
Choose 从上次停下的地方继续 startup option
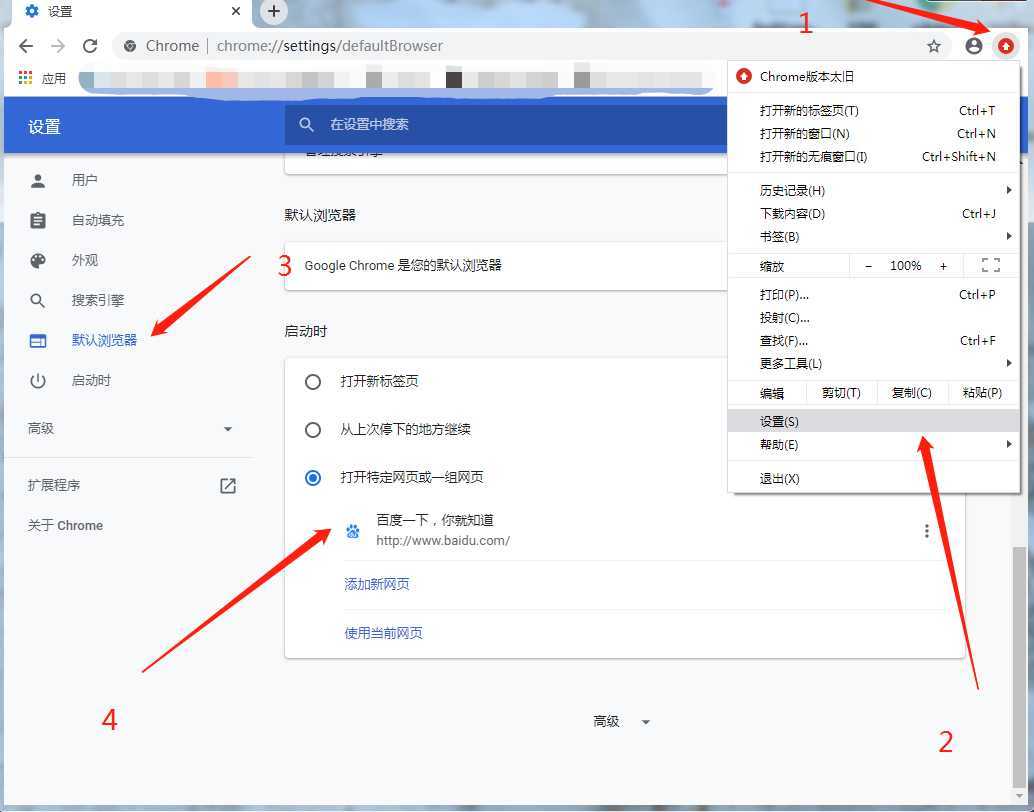tap(313, 429)
